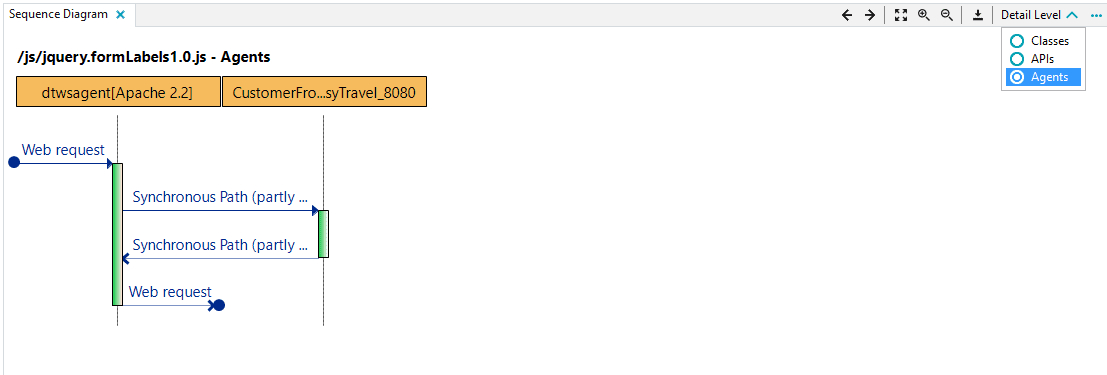The image size is (1107, 375).
Task: Zoom out with magnifier minus icon
Action: tap(947, 15)
